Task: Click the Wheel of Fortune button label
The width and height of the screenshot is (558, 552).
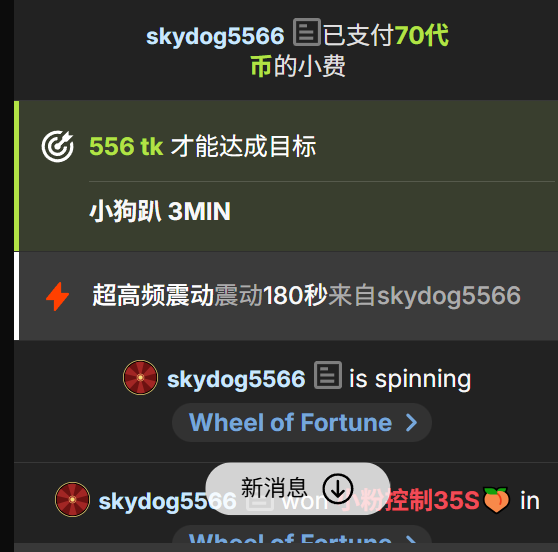Action: (x=290, y=422)
